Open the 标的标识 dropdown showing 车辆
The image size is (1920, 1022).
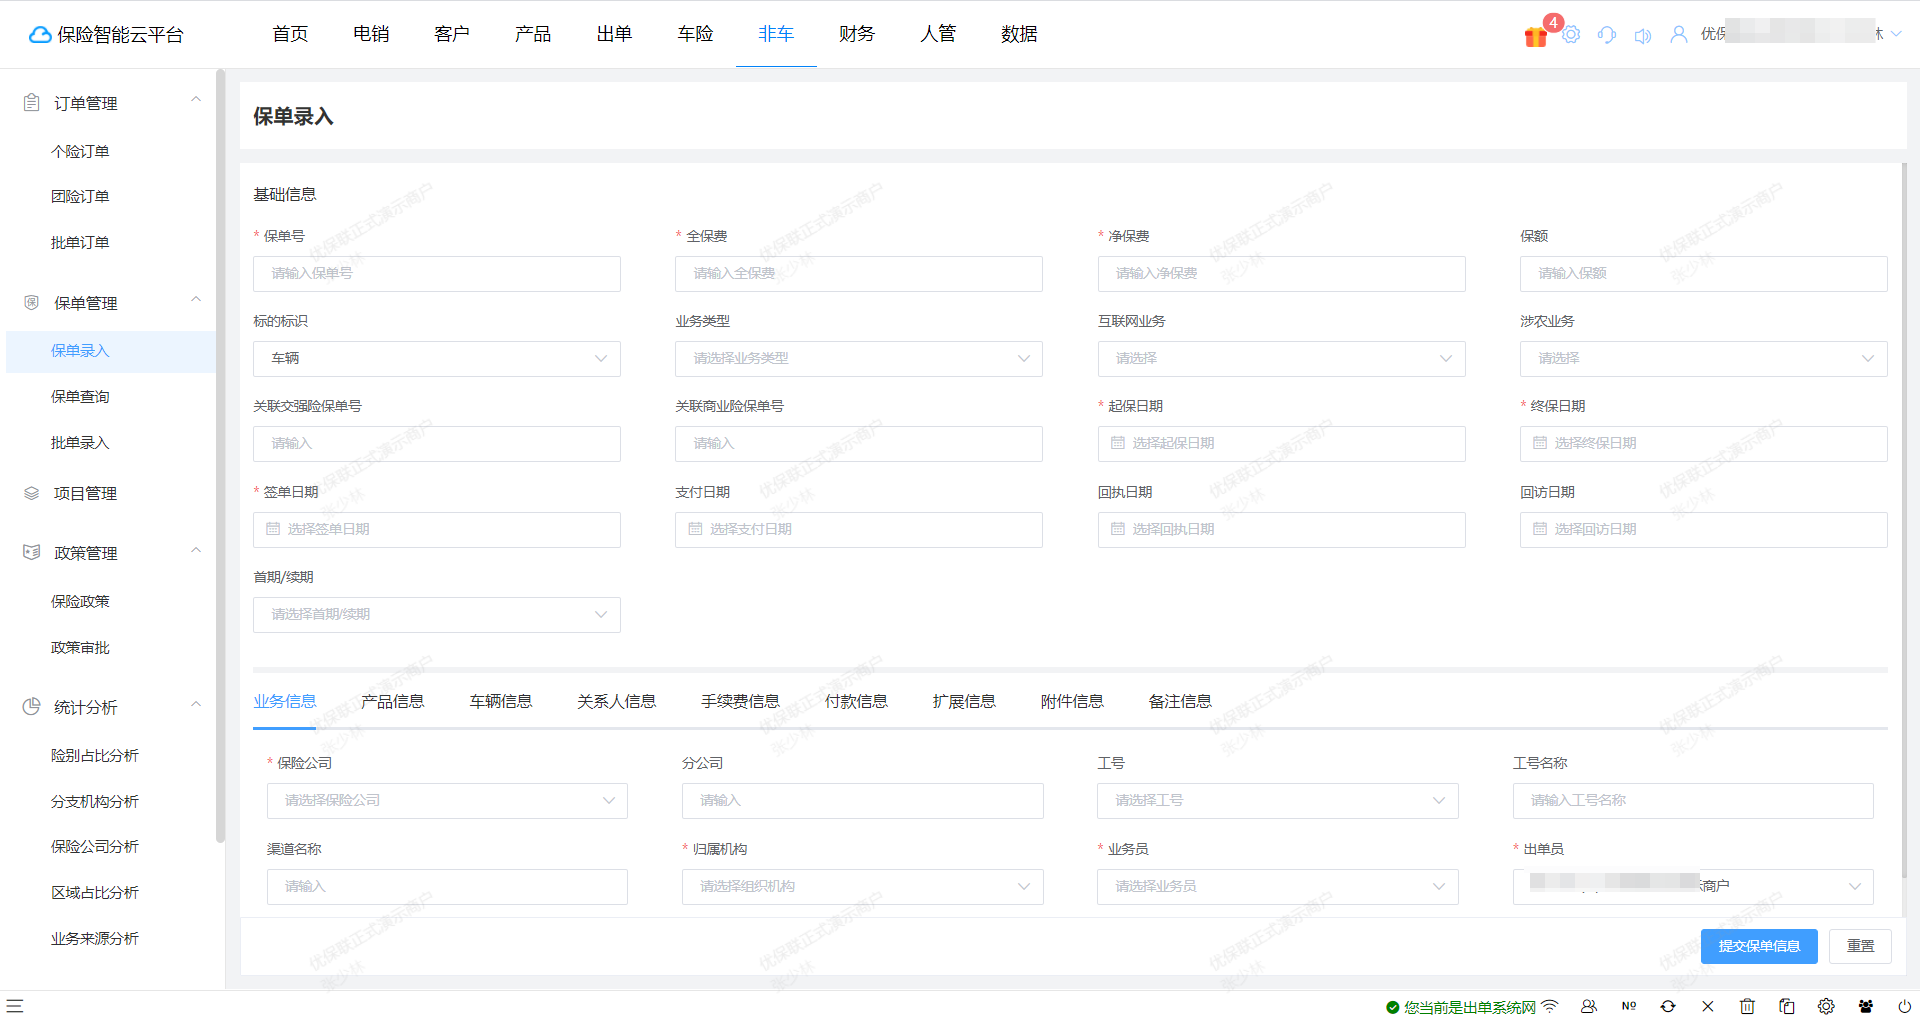point(437,359)
